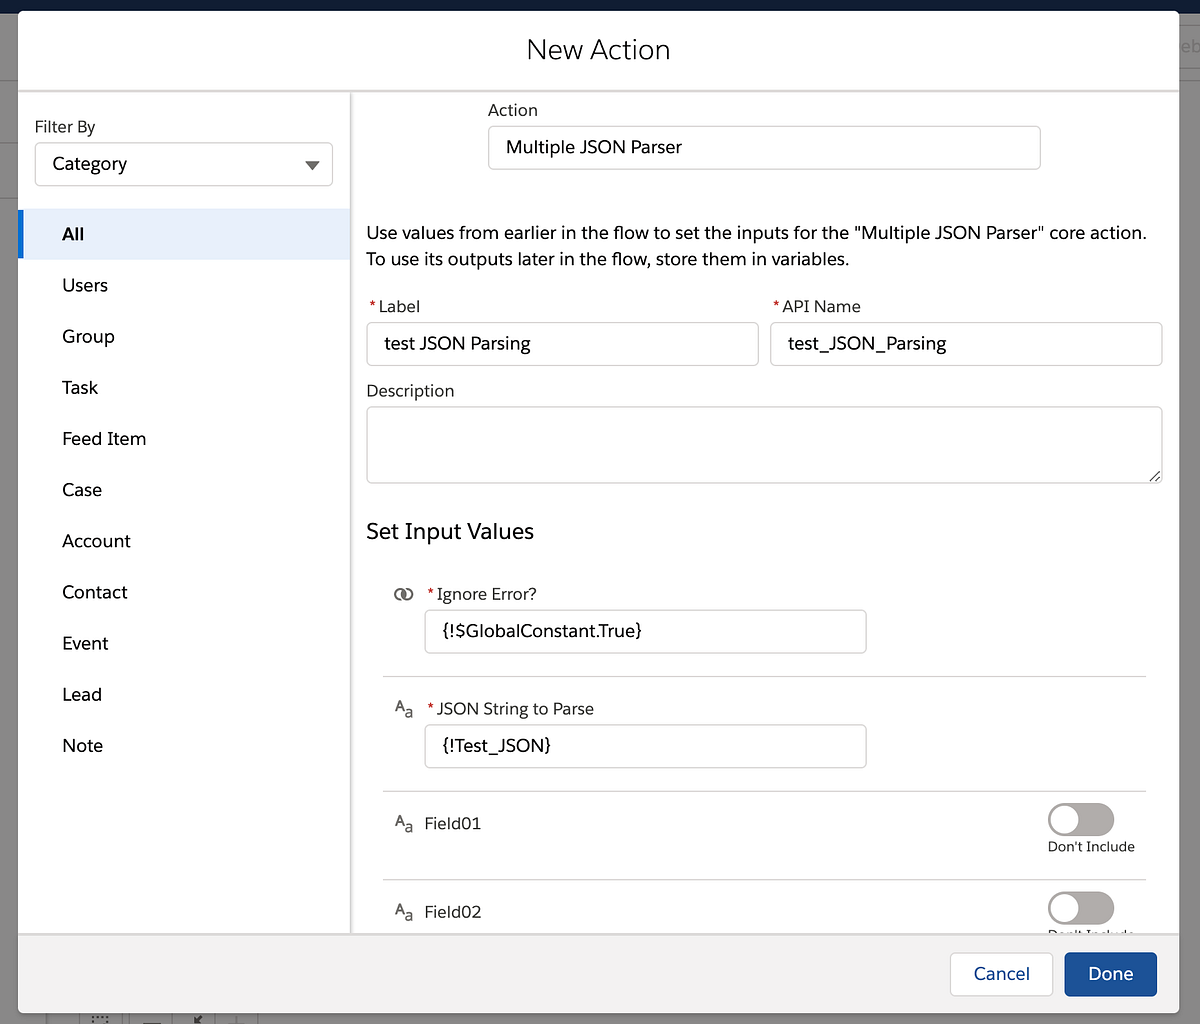The image size is (1200, 1024).
Task: Click the boolean data type icon beside Ignore Error?
Action: tap(404, 594)
